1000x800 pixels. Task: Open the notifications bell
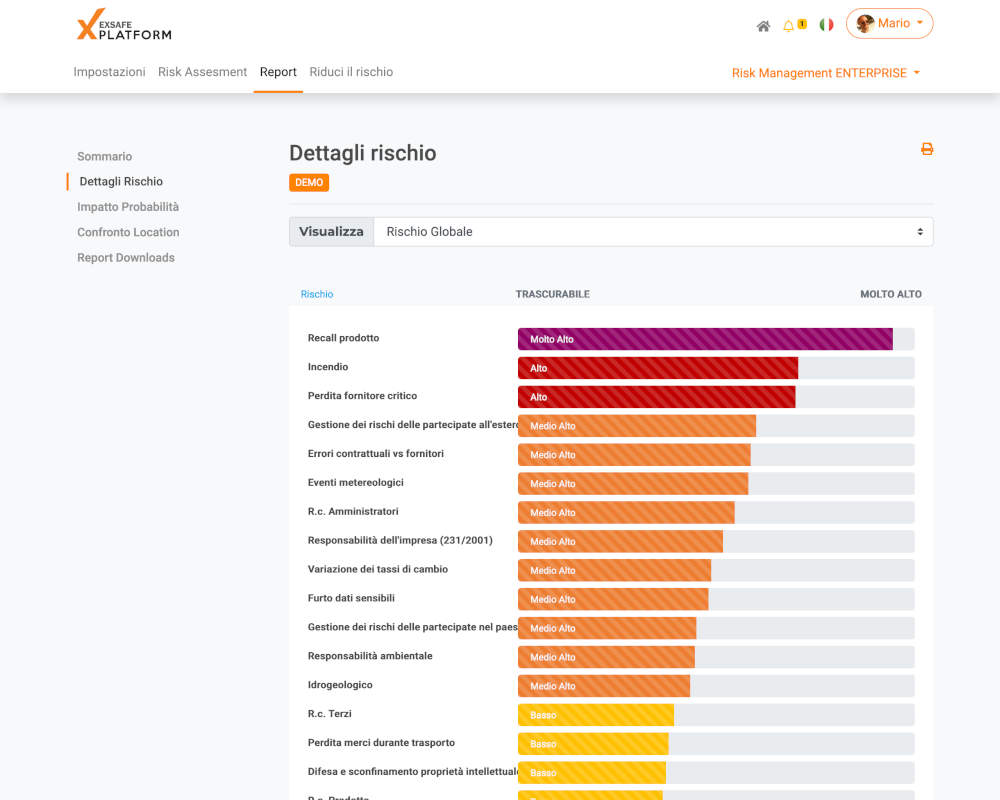tap(789, 26)
